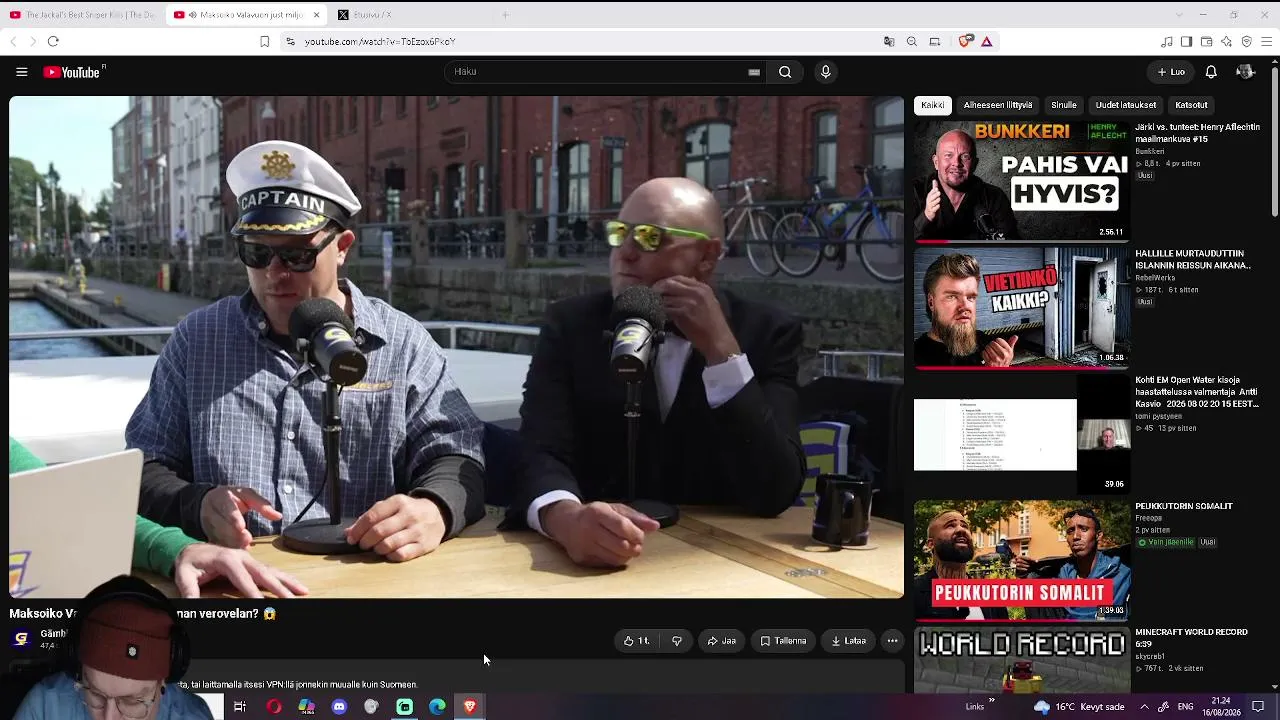Viewport: 1280px width, 720px height.
Task: Open Task View on the taskbar
Action: tap(240, 707)
